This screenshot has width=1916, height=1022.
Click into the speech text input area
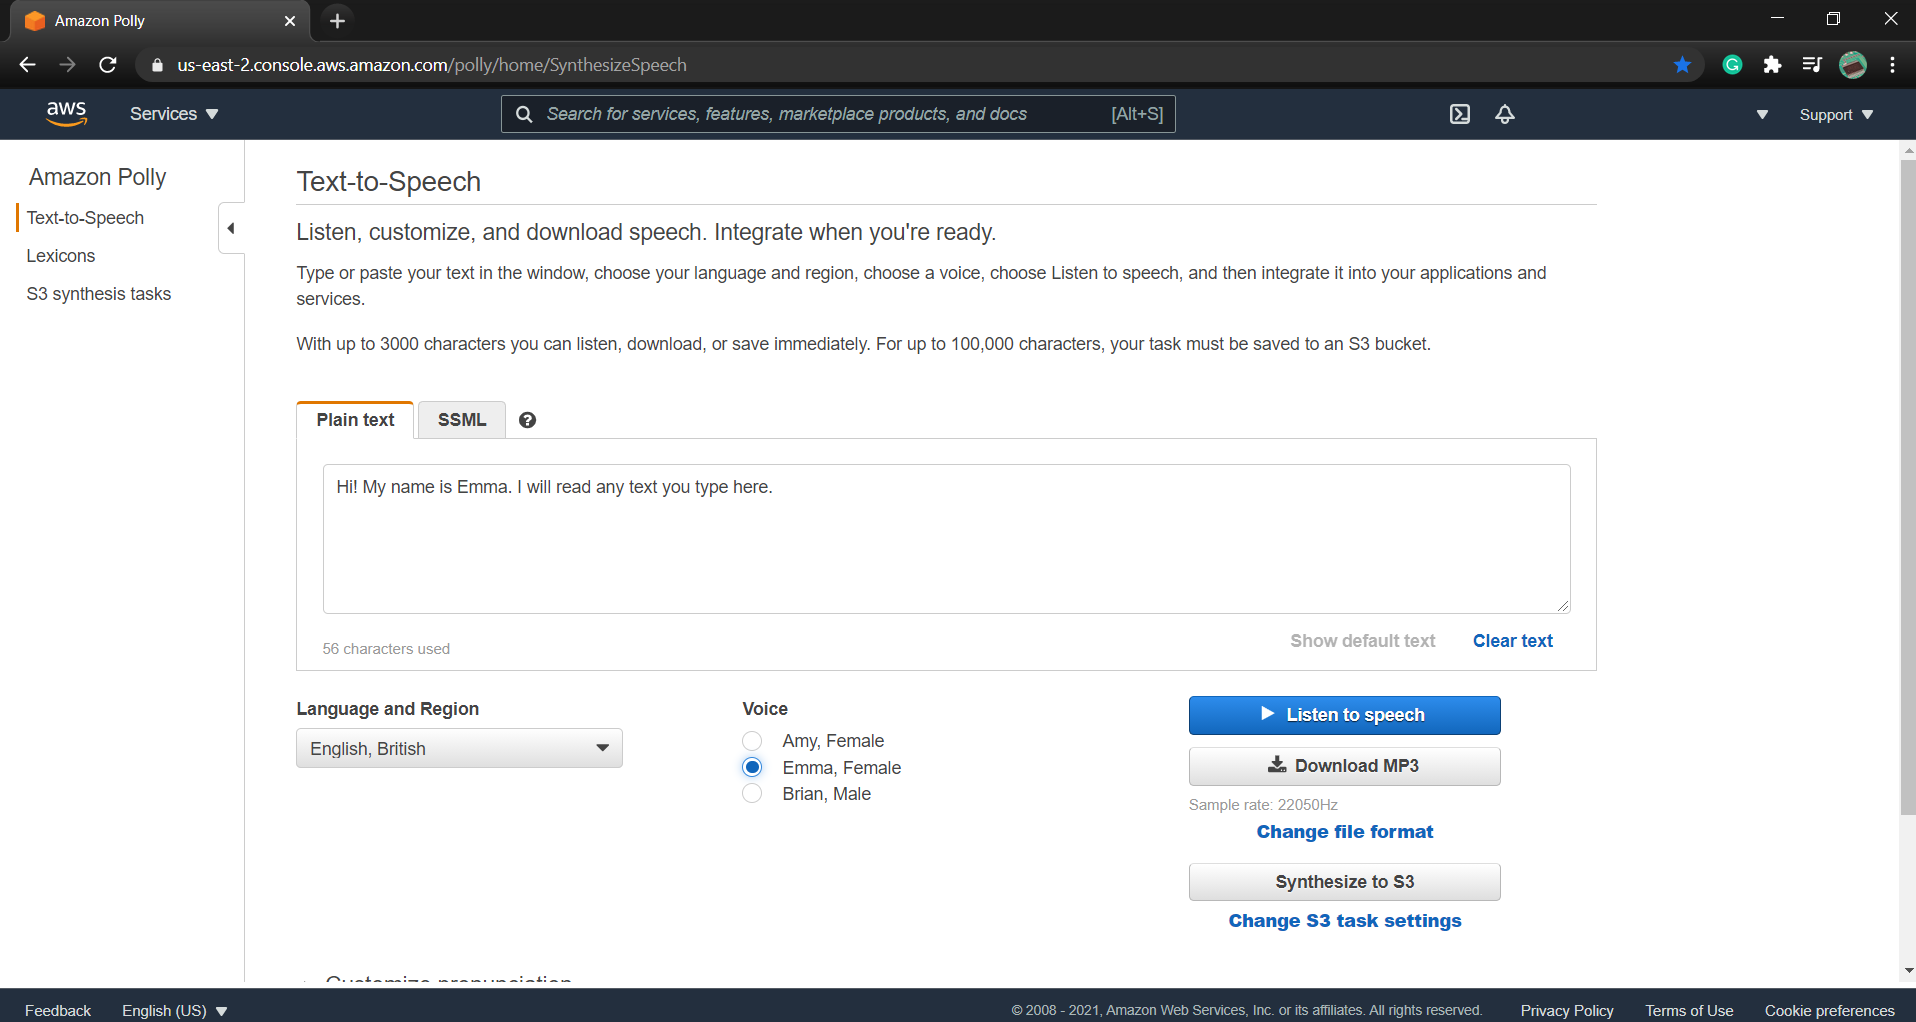[945, 540]
